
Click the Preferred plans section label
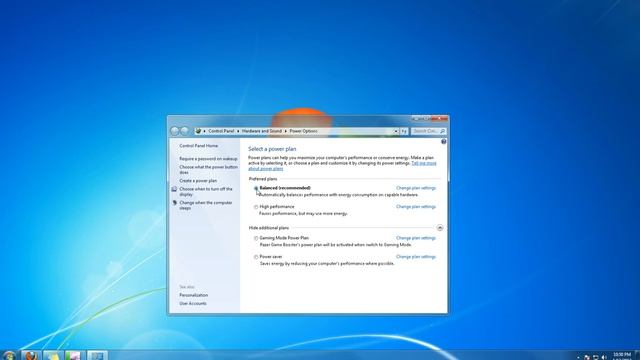pyautogui.click(x=263, y=179)
